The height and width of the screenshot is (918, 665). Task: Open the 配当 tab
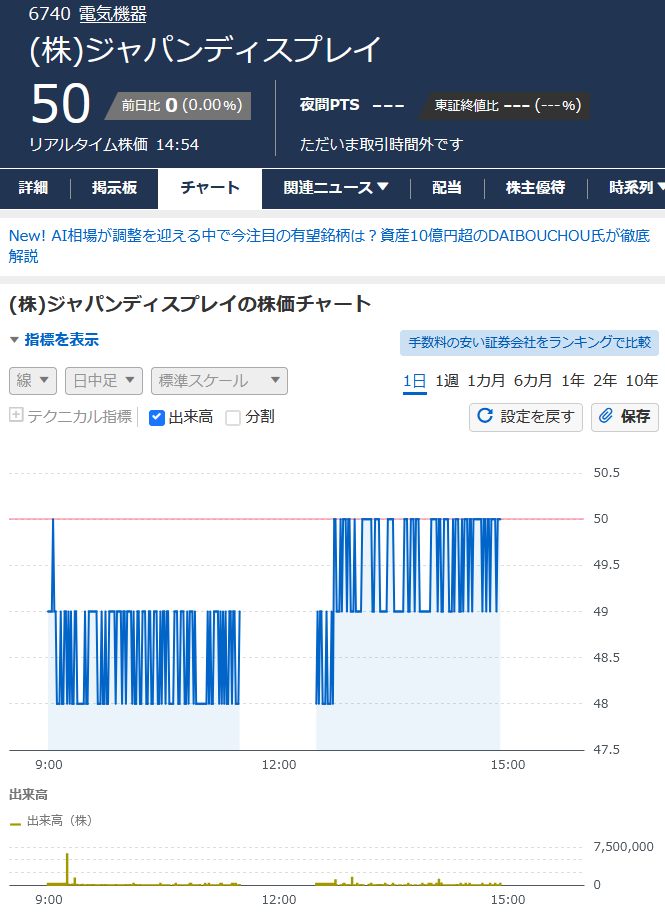click(x=447, y=188)
